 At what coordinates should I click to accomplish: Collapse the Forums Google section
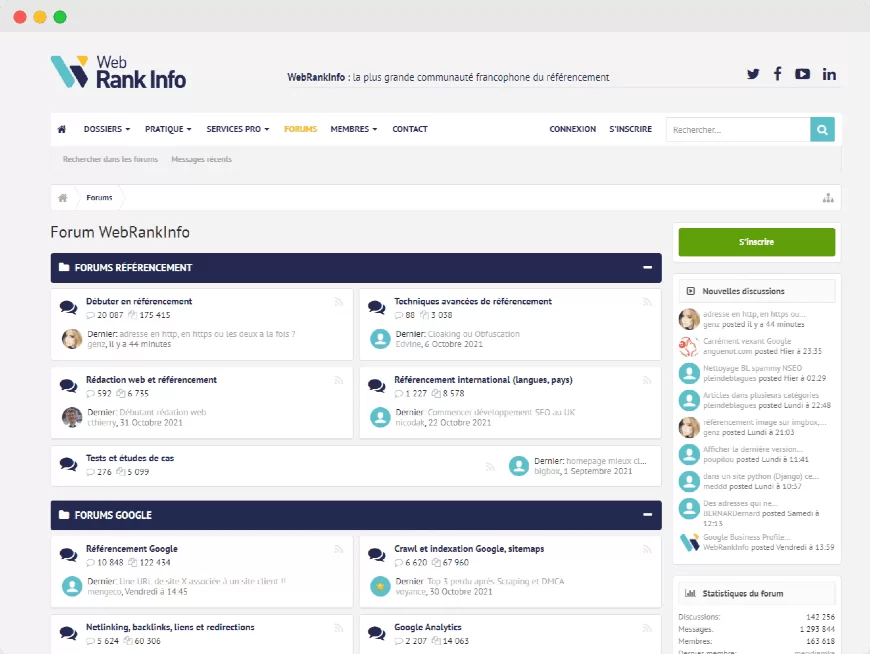[647, 515]
